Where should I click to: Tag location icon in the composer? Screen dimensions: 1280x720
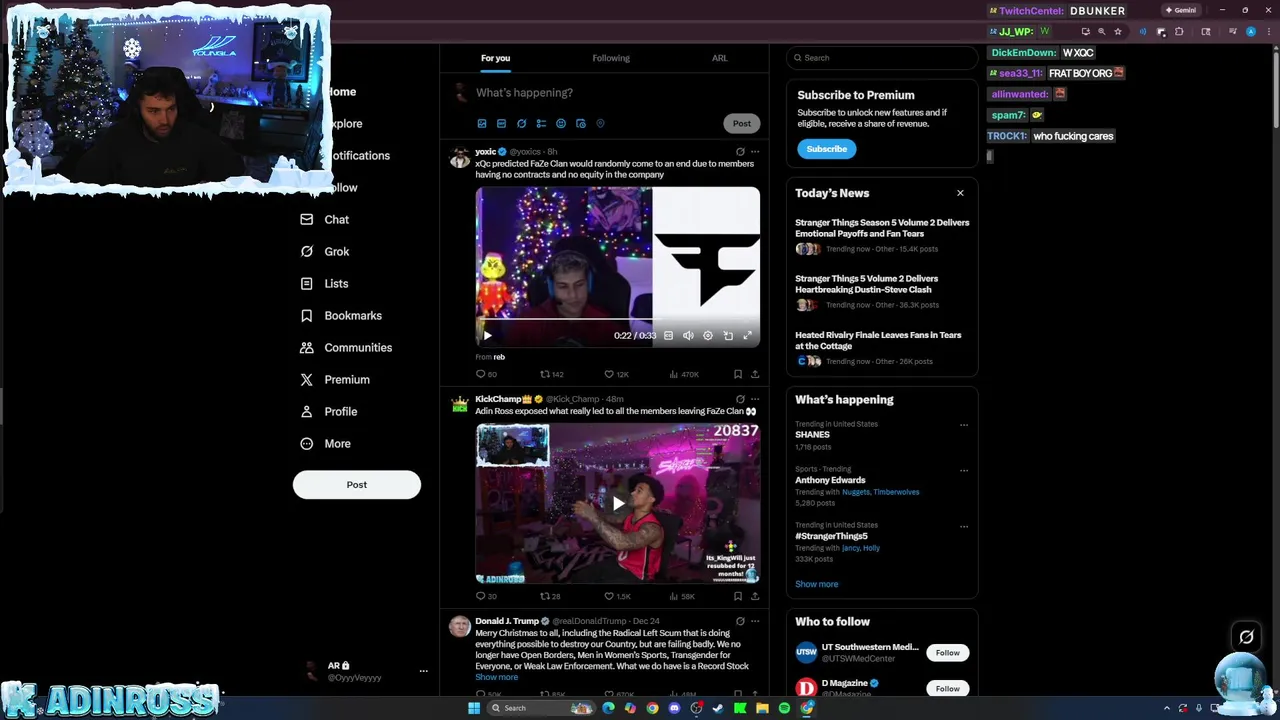pyautogui.click(x=600, y=123)
